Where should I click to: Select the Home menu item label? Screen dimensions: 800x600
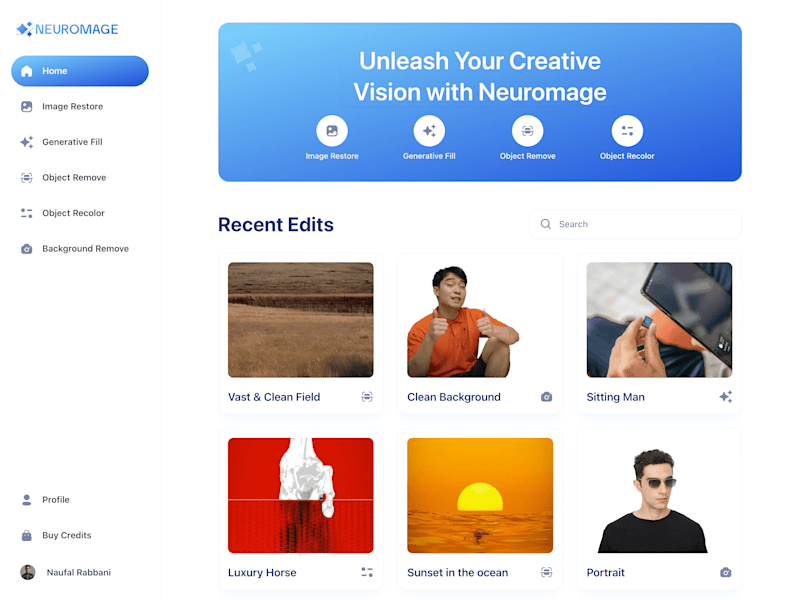click(x=55, y=71)
